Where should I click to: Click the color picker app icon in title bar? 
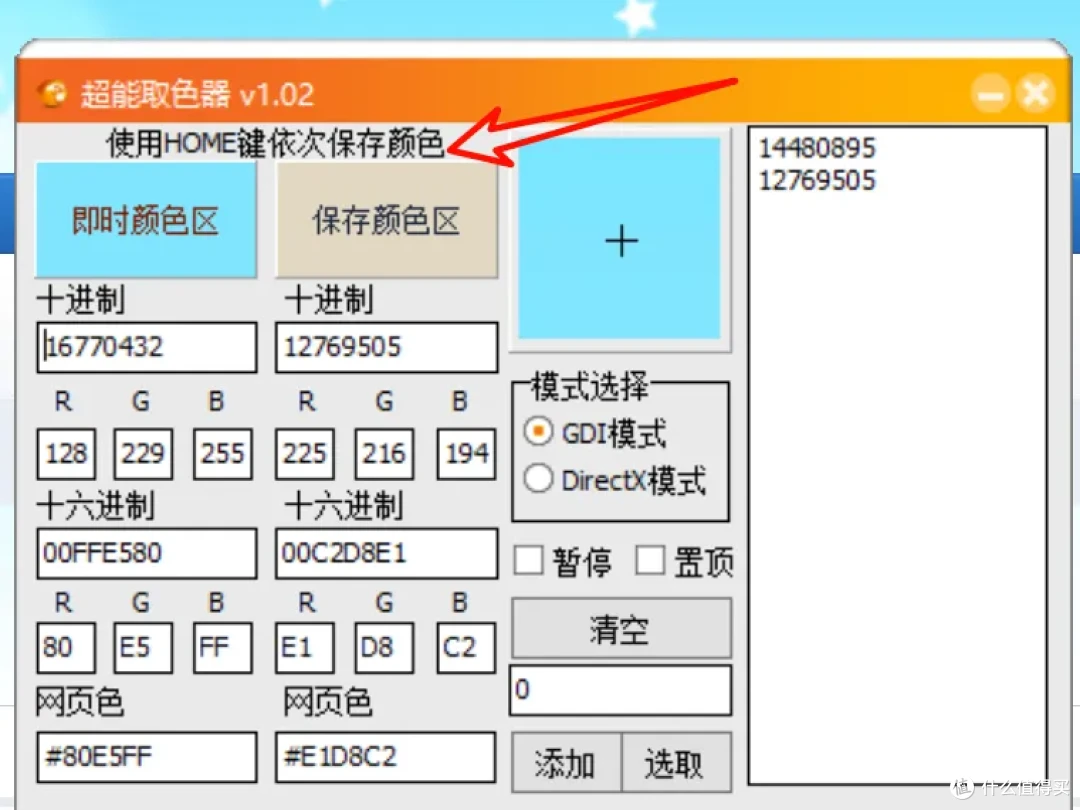[52, 94]
